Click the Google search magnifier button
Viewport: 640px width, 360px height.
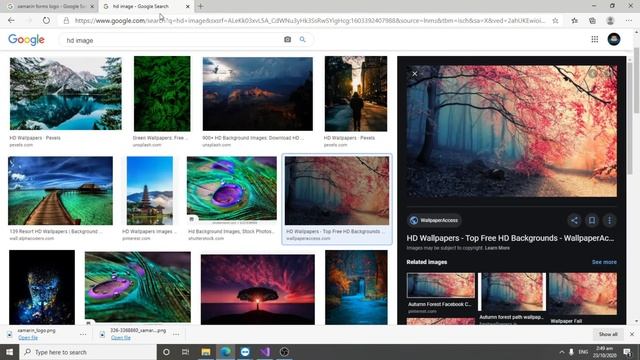302,40
